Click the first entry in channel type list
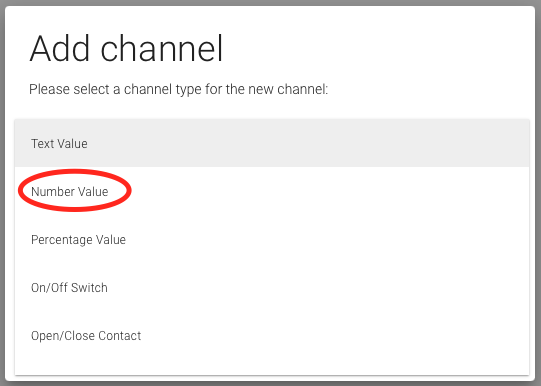Viewport: 541px width, 386px height. pos(272,143)
